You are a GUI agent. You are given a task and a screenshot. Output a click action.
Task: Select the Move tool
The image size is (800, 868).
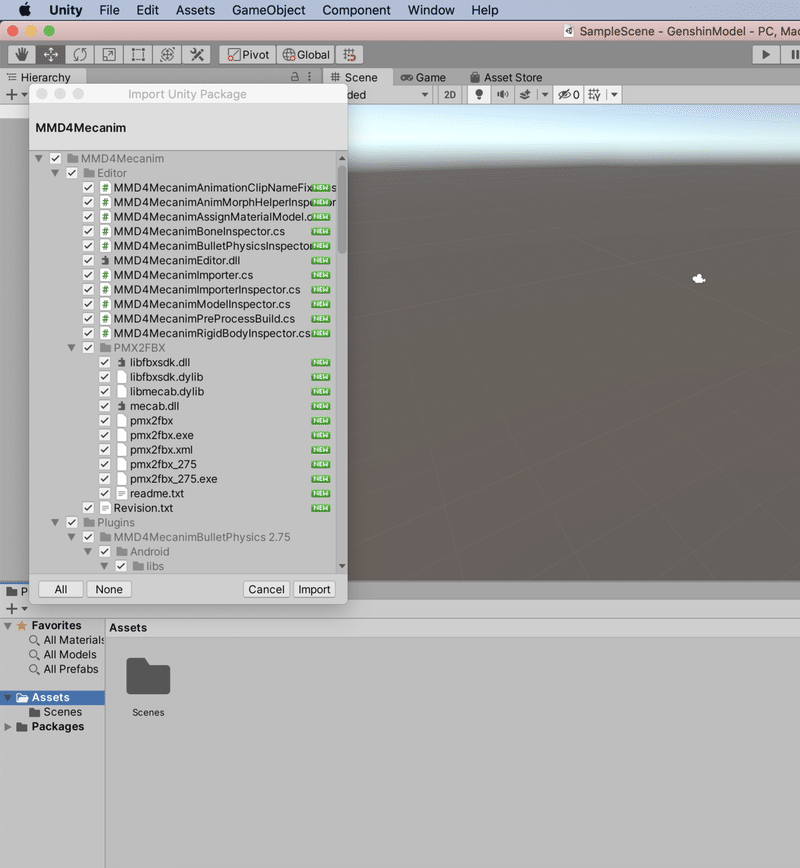[x=50, y=54]
